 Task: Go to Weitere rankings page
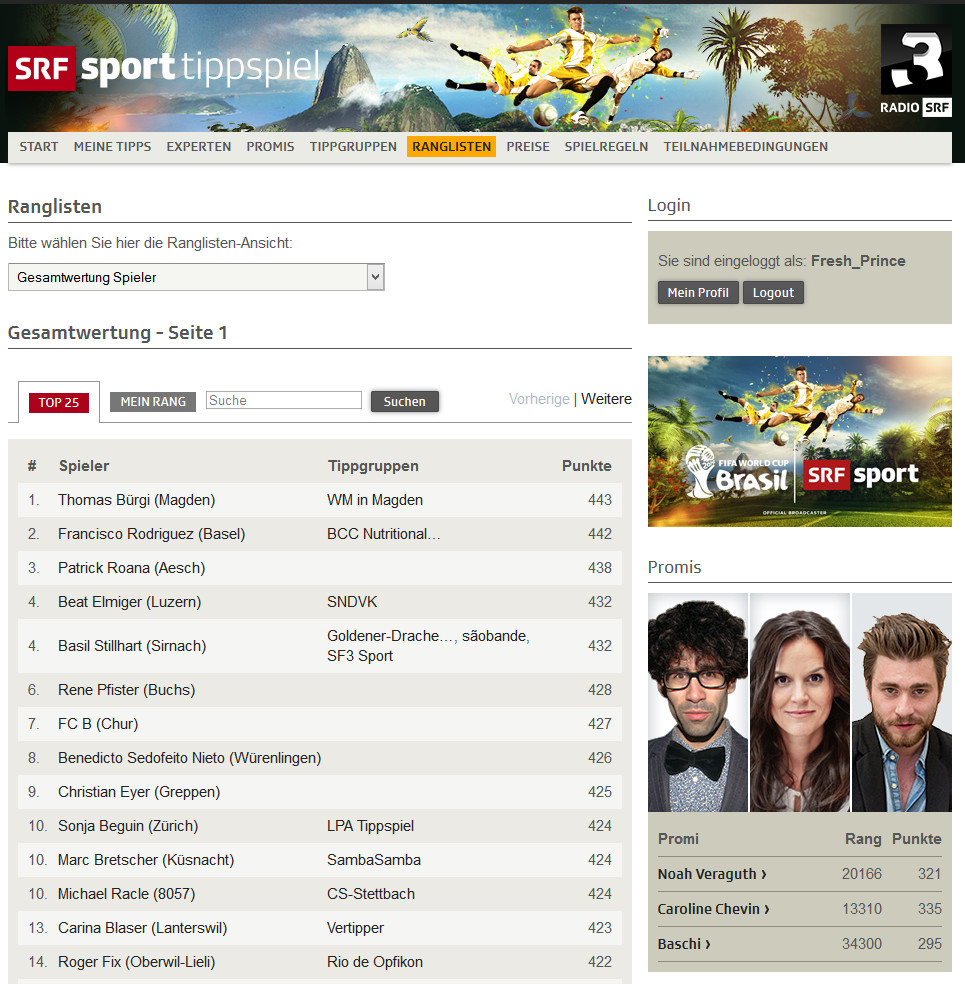(x=606, y=399)
